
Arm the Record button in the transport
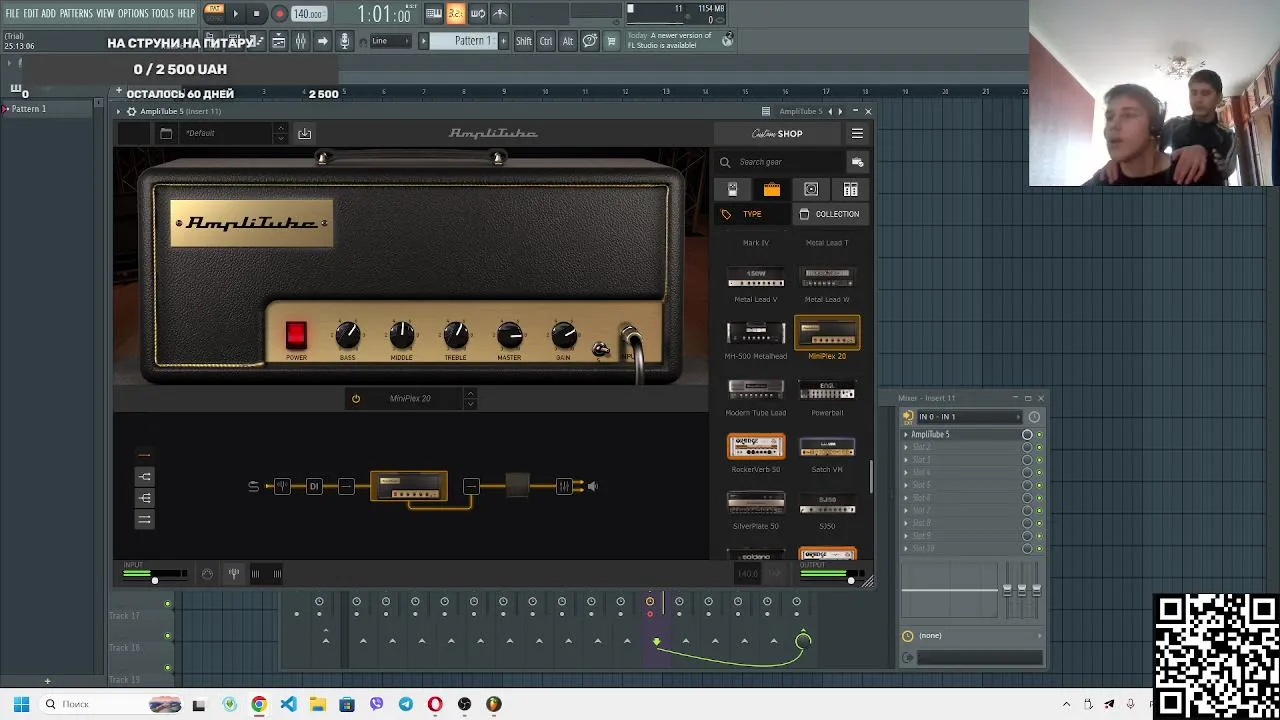pyautogui.click(x=279, y=14)
